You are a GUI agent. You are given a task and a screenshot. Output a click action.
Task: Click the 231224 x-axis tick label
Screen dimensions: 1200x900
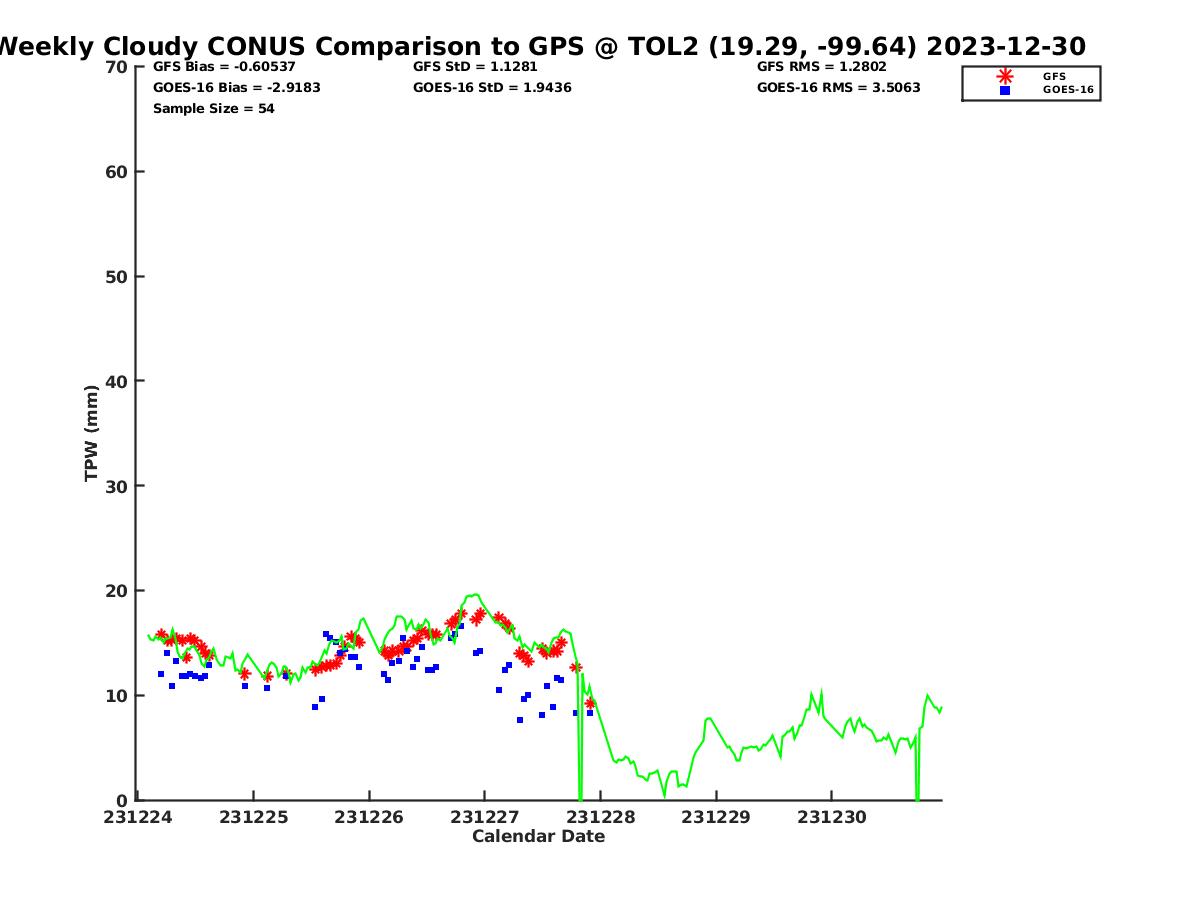pyautogui.click(x=138, y=817)
